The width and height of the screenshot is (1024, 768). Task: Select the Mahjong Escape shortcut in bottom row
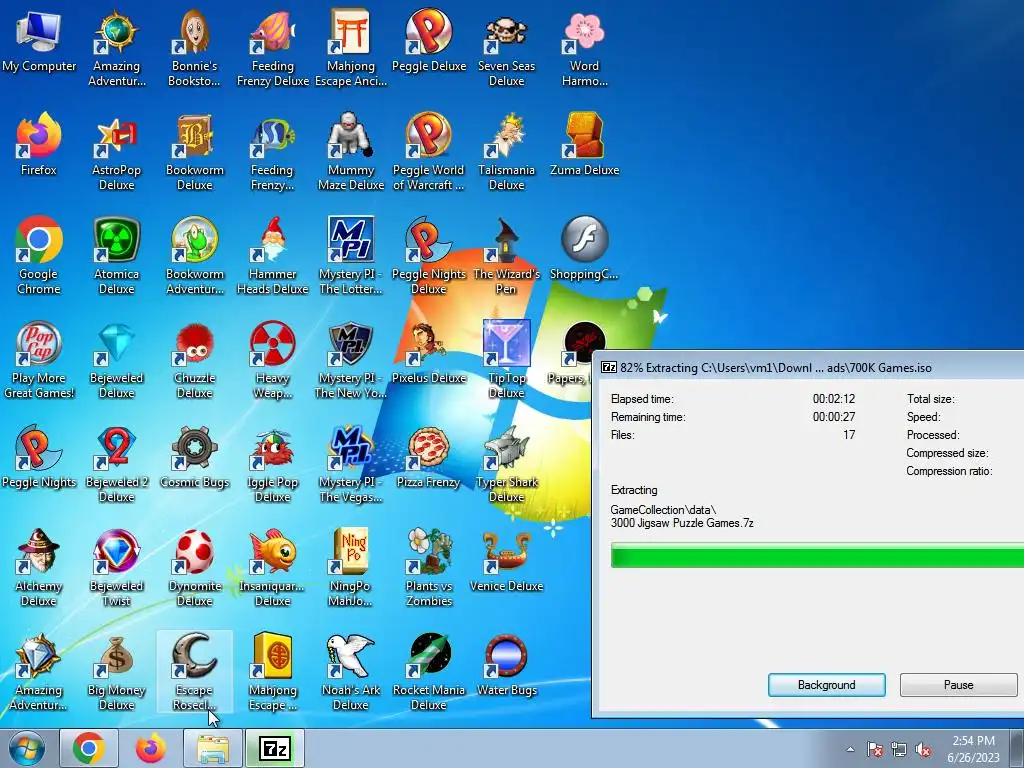[x=272, y=672]
